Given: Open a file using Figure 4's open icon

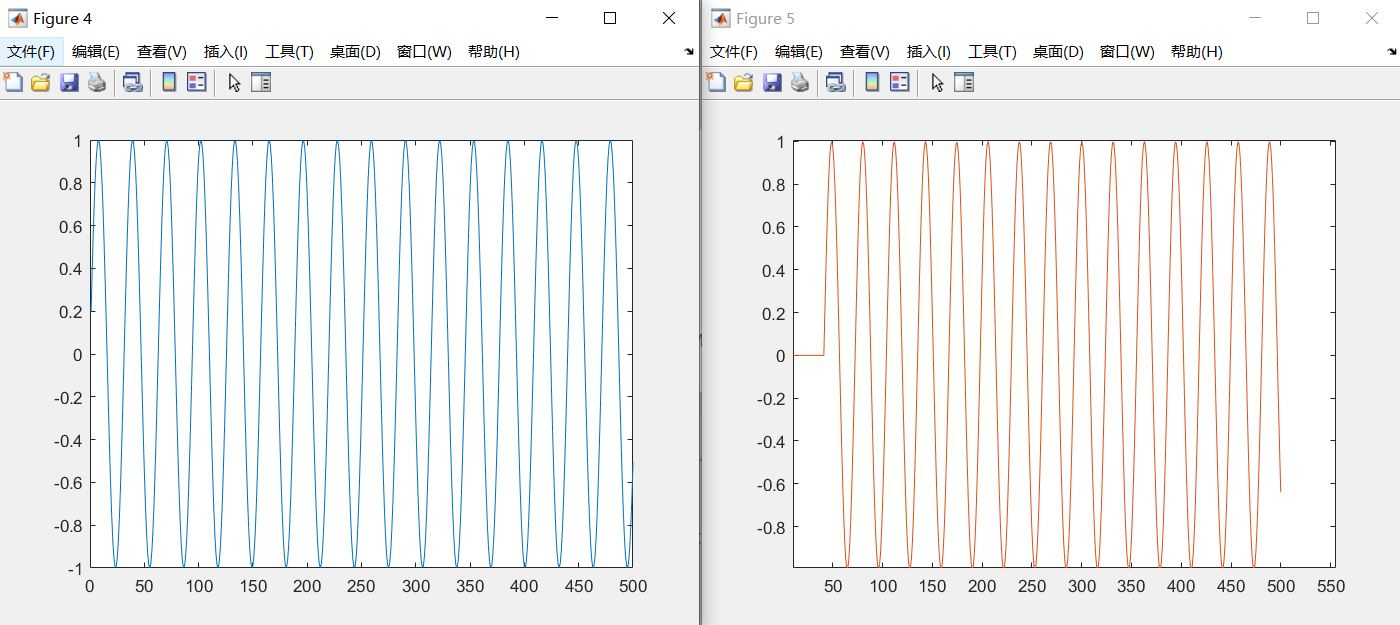Looking at the screenshot, I should [40, 82].
